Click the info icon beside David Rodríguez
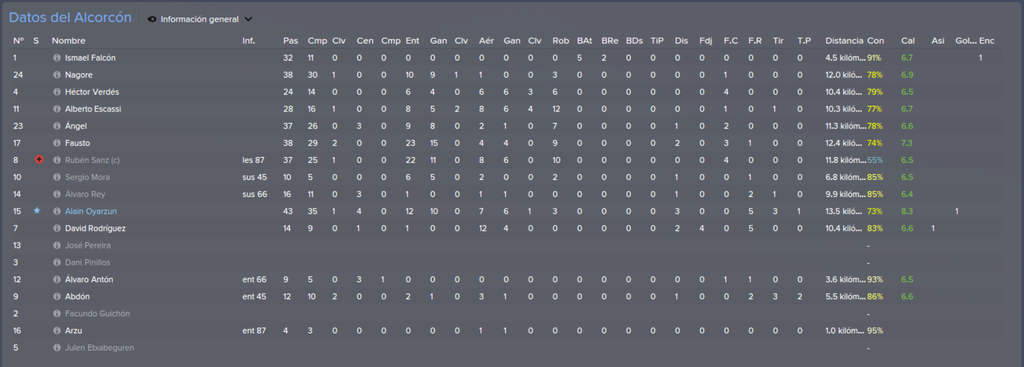The height and width of the screenshot is (367, 1024). click(x=57, y=228)
